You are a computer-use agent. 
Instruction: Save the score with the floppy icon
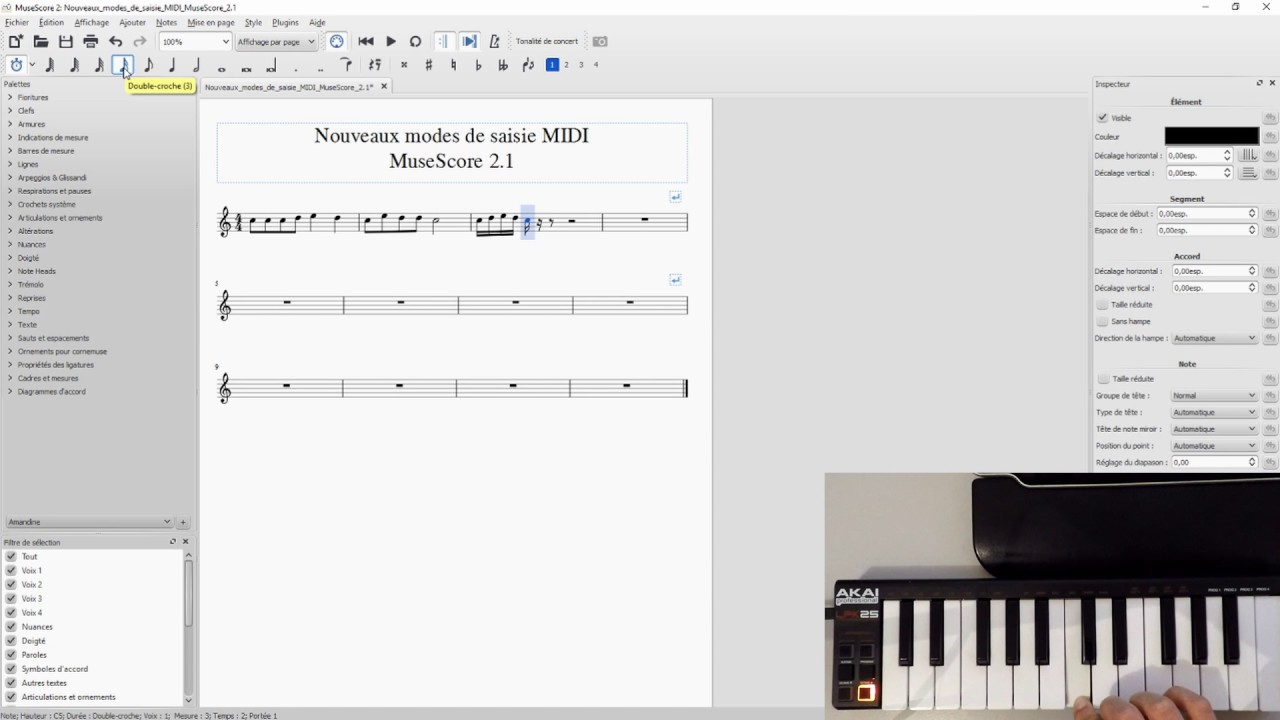tap(66, 41)
